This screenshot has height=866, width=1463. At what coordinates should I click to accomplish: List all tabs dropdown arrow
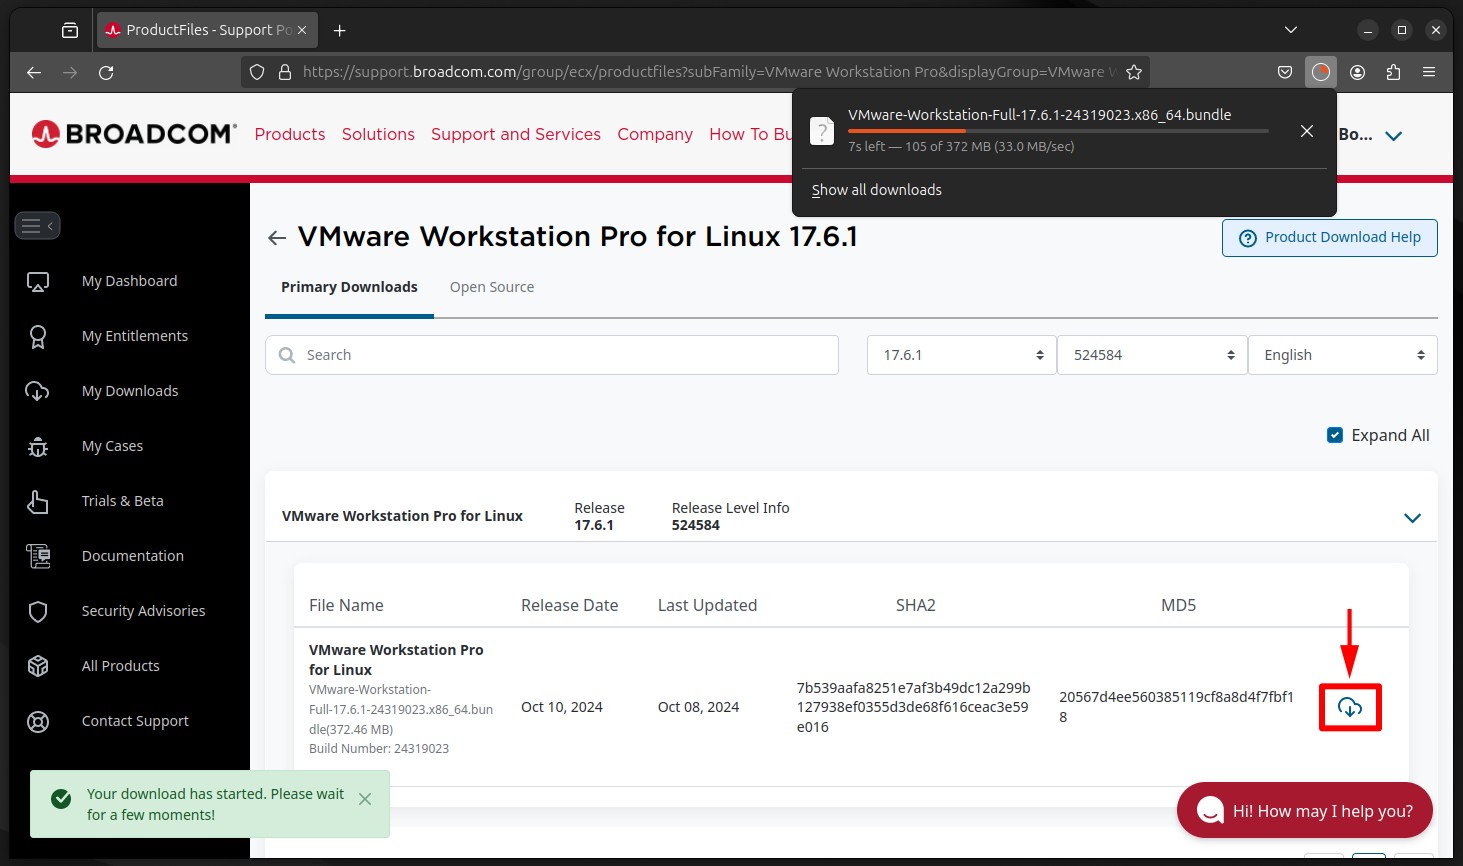[1291, 30]
